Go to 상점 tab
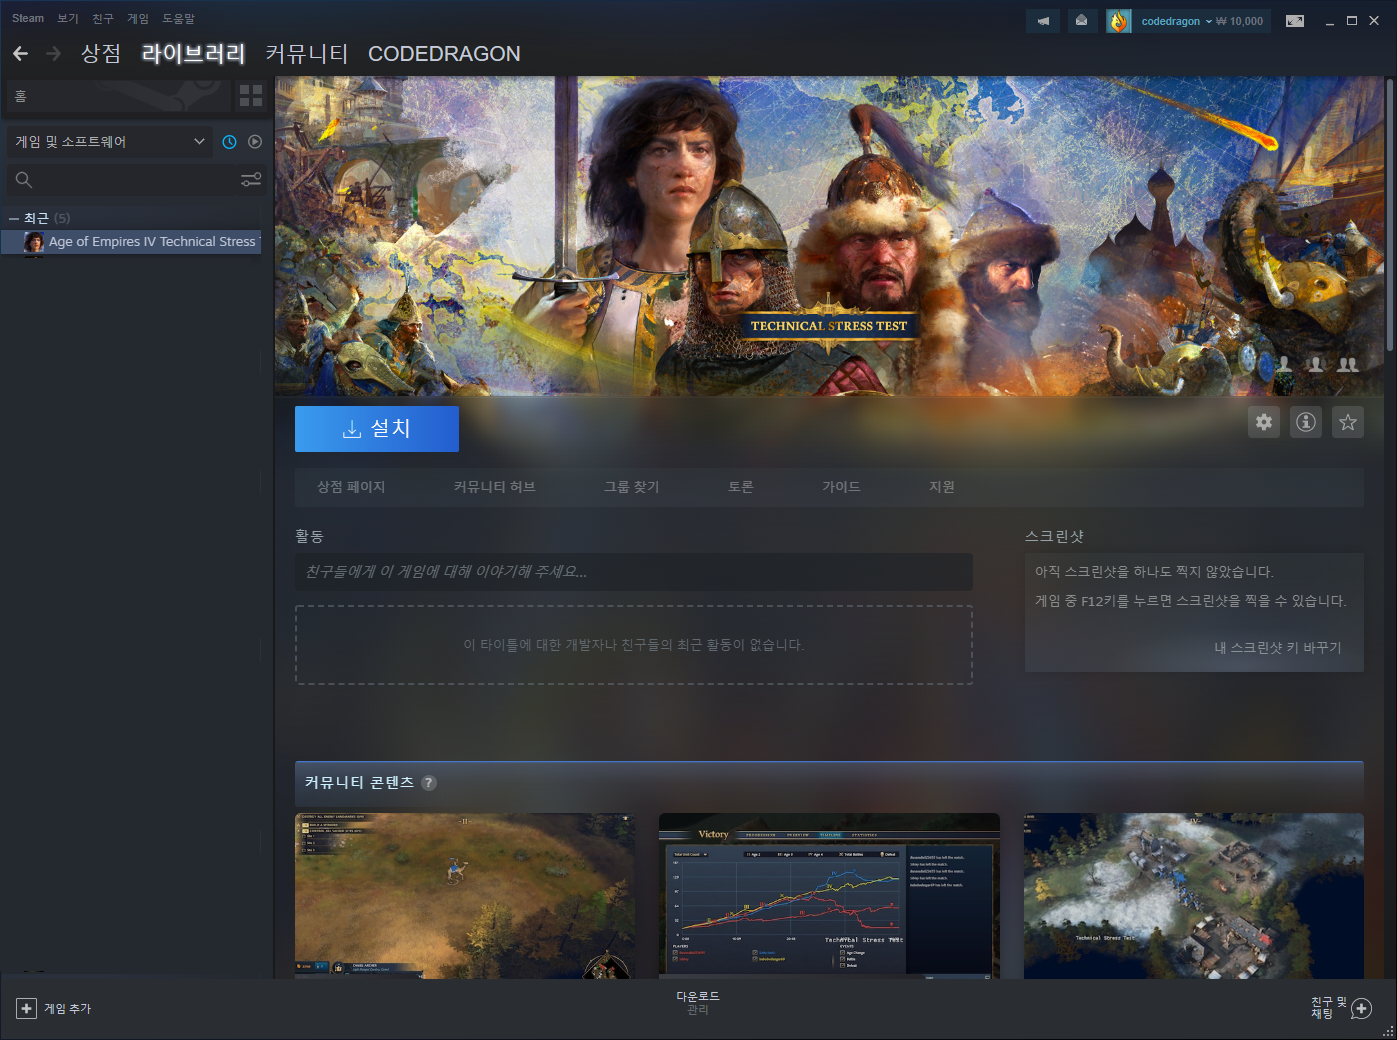Image resolution: width=1397 pixels, height=1040 pixels. tap(101, 53)
